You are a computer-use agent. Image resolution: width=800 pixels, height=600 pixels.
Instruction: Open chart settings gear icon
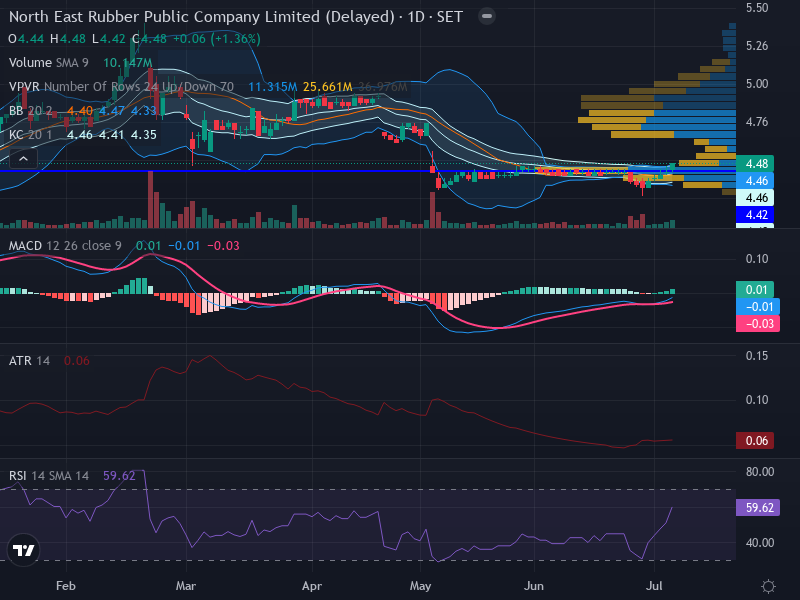768,586
